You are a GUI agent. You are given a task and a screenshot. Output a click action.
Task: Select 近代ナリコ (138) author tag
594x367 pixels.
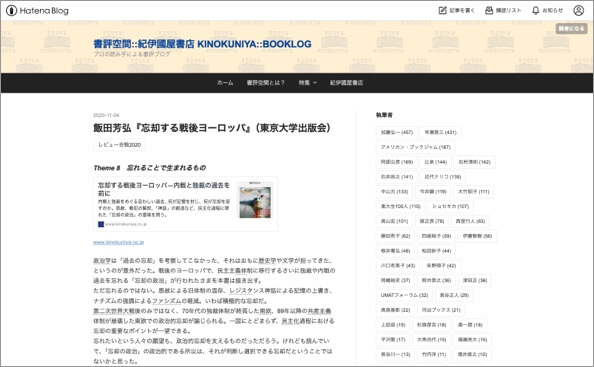(442, 177)
